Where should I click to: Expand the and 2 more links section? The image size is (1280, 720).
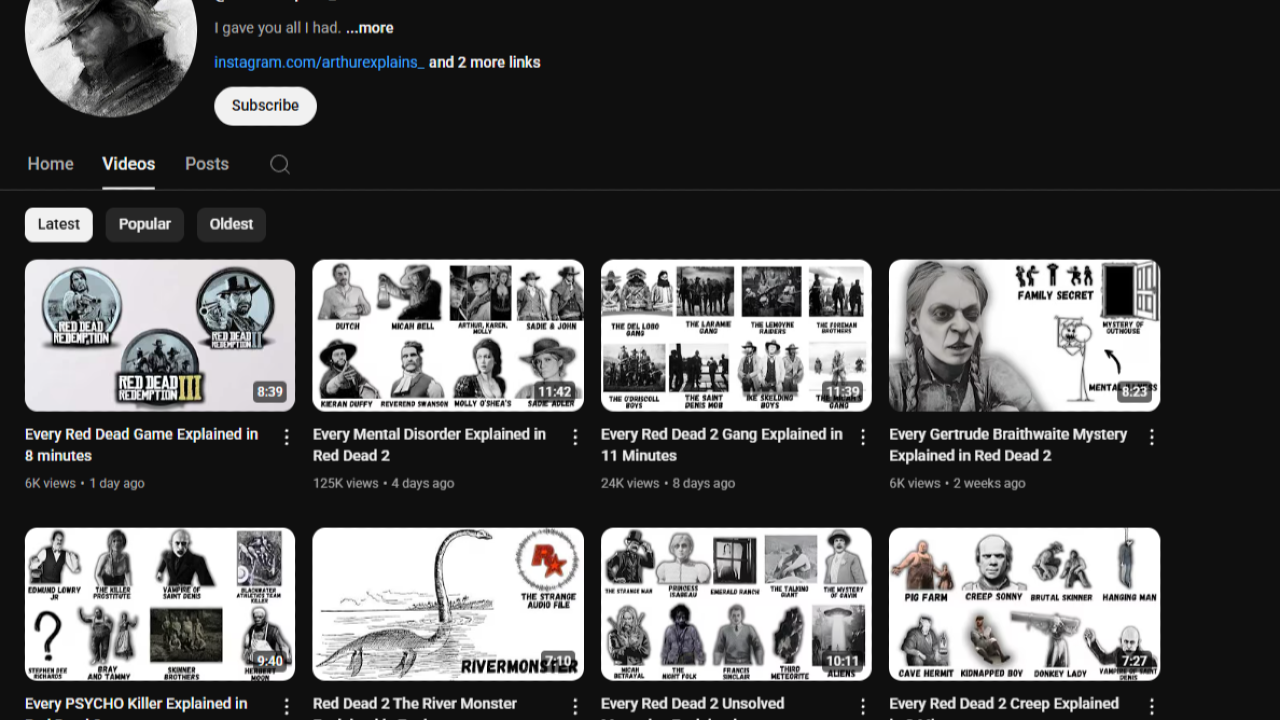coord(484,62)
